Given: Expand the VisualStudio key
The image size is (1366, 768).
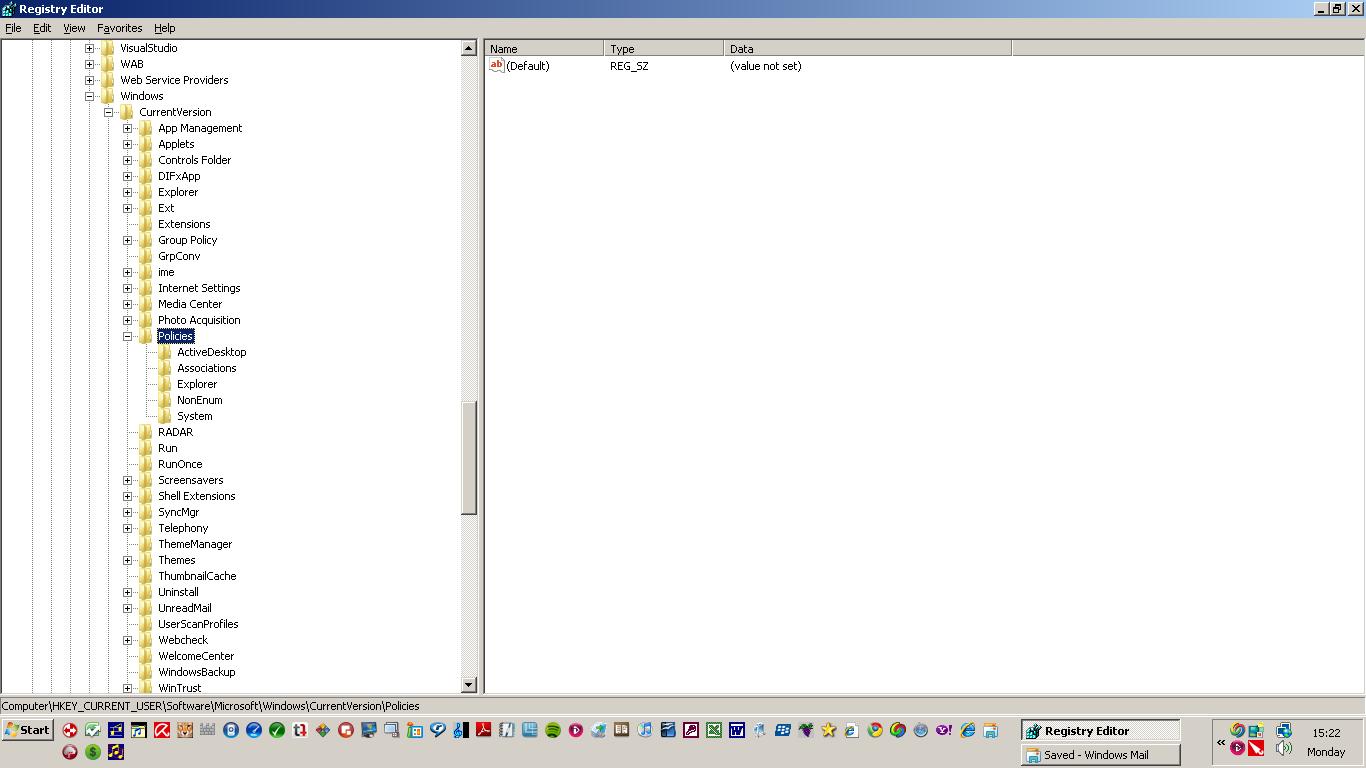Looking at the screenshot, I should pyautogui.click(x=90, y=48).
